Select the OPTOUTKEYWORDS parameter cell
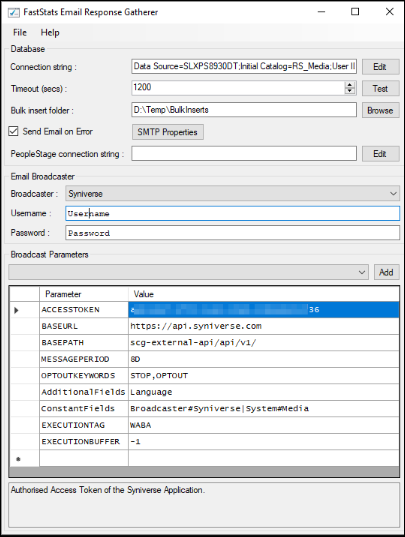This screenshot has height=537, width=405. (84, 376)
